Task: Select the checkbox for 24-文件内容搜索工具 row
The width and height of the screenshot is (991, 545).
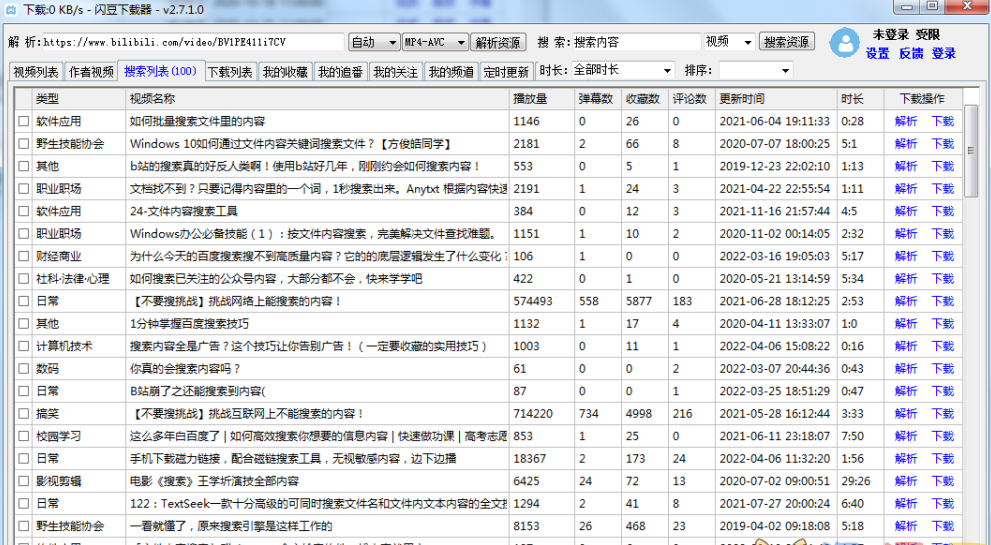Action: pyautogui.click(x=23, y=211)
